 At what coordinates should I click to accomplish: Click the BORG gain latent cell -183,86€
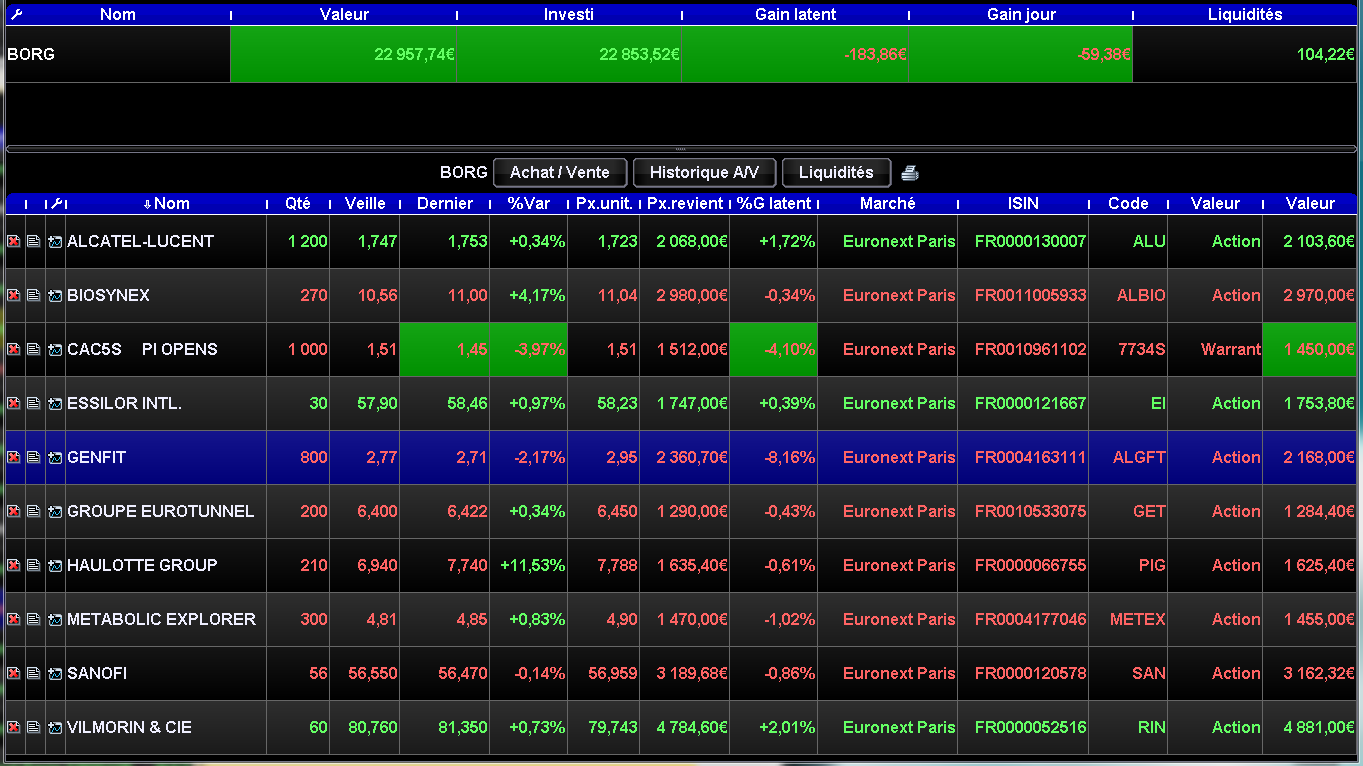click(795, 54)
